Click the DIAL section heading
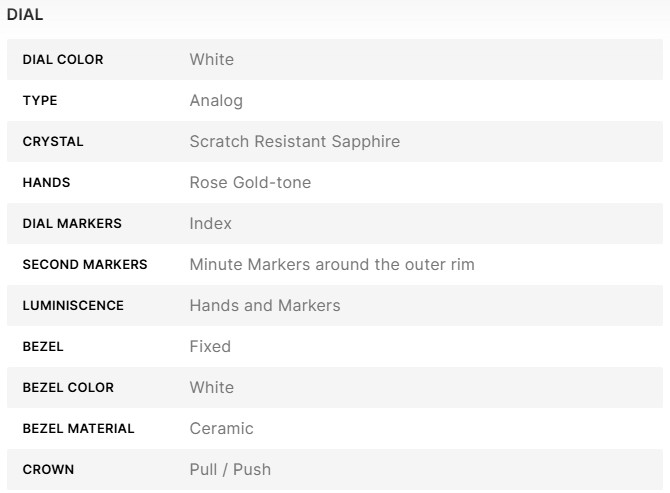 pyautogui.click(x=25, y=15)
